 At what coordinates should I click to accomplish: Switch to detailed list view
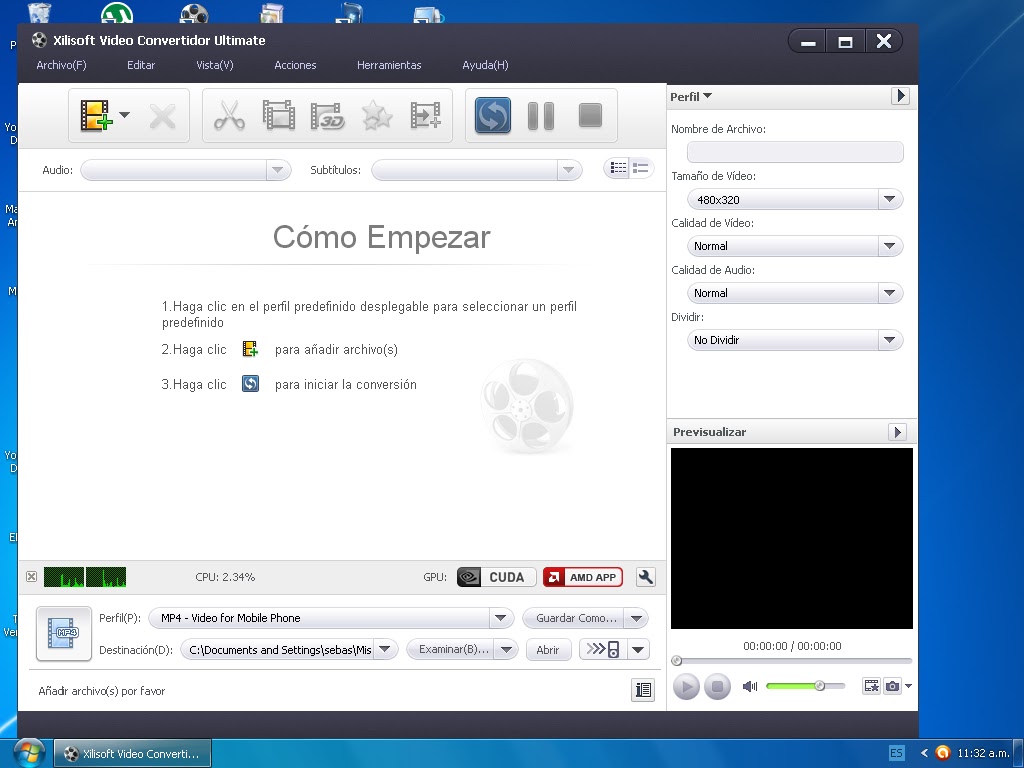(x=641, y=168)
